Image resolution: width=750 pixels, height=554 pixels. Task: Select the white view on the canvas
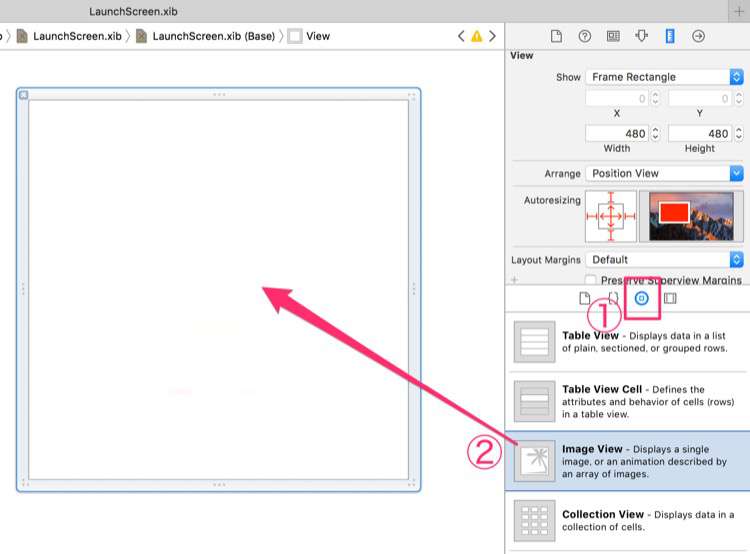coord(219,289)
